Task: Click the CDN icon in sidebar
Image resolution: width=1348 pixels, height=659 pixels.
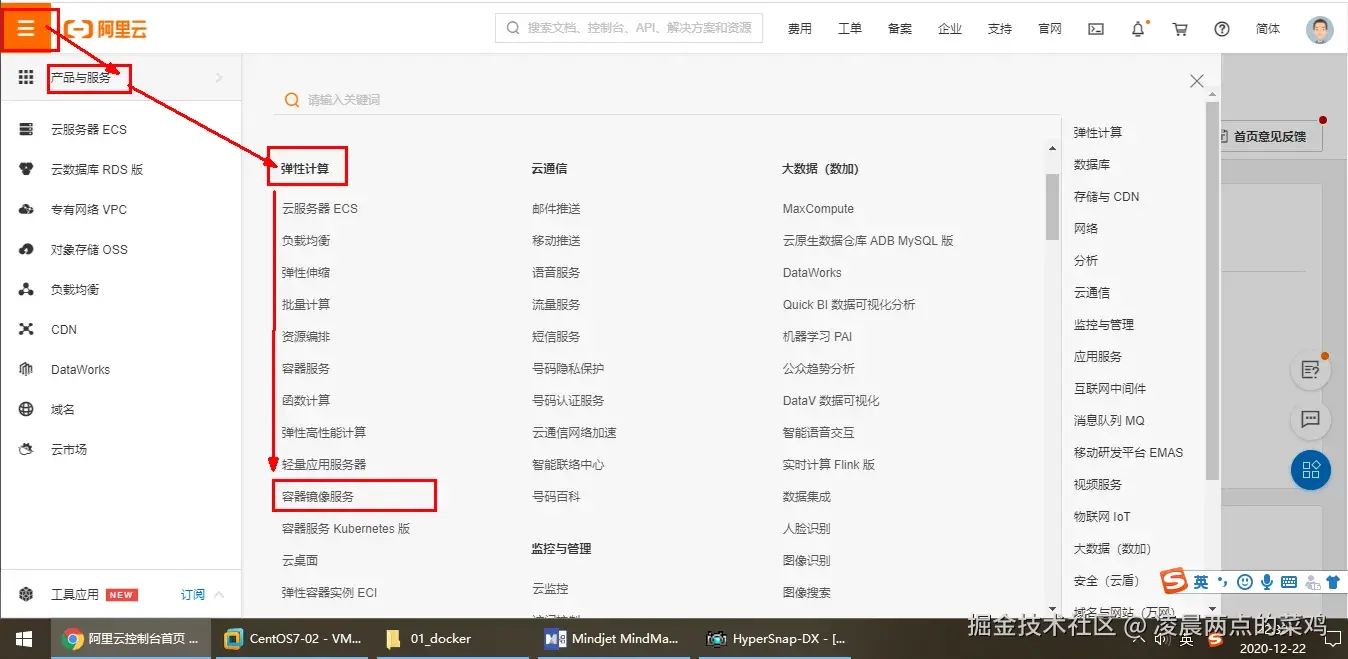Action: click(27, 329)
